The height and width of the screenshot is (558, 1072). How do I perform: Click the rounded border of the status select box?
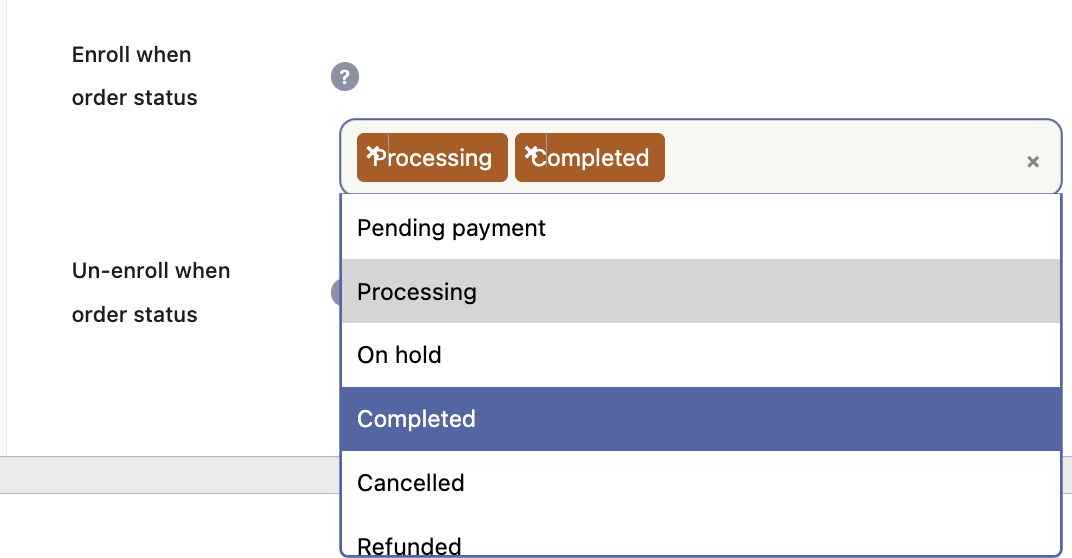pos(701,120)
